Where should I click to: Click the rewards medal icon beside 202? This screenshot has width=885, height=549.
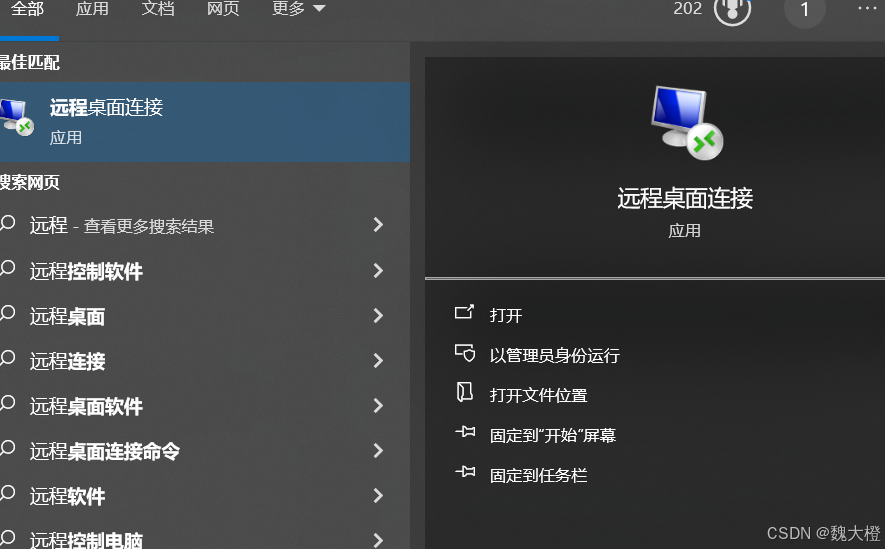click(x=732, y=10)
